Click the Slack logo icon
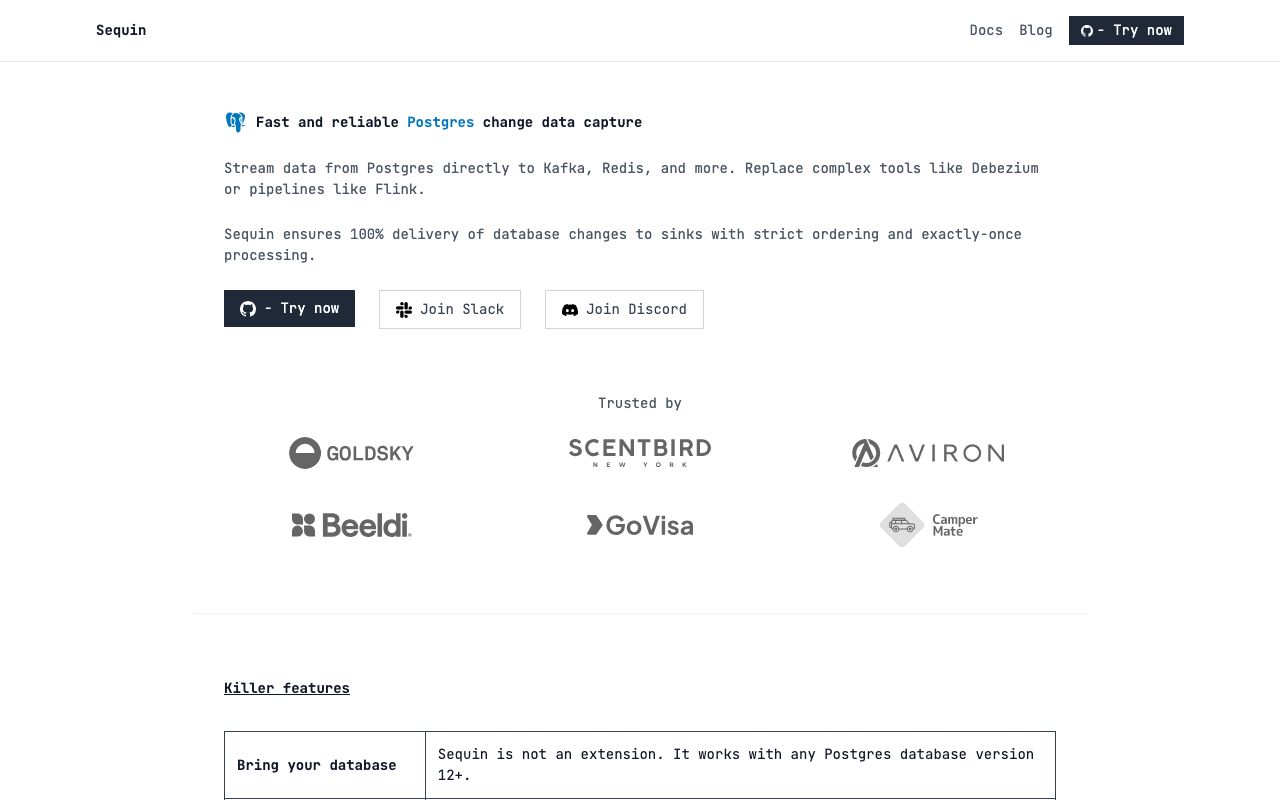 tap(404, 310)
